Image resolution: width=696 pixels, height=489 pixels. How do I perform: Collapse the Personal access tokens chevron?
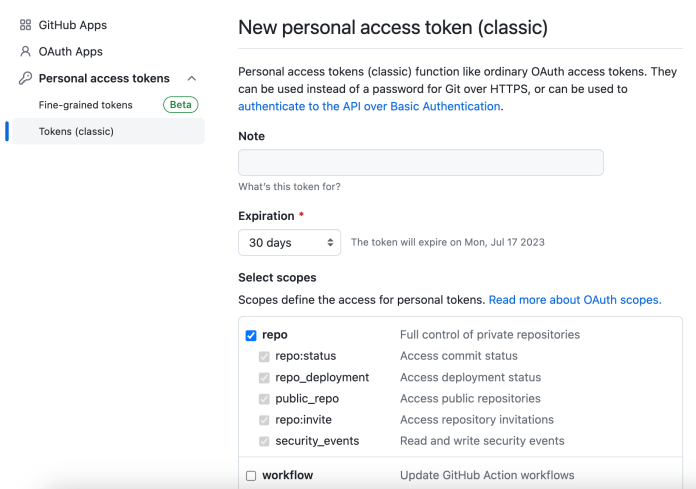coord(192,78)
